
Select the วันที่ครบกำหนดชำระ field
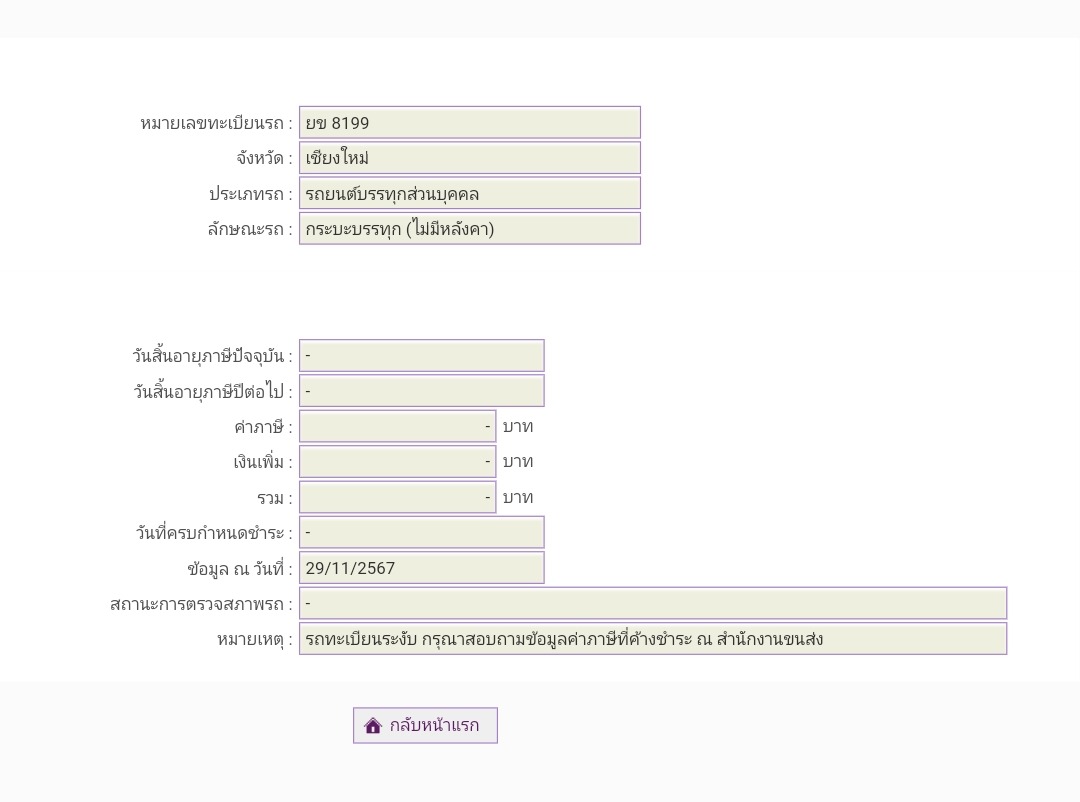coord(421,533)
